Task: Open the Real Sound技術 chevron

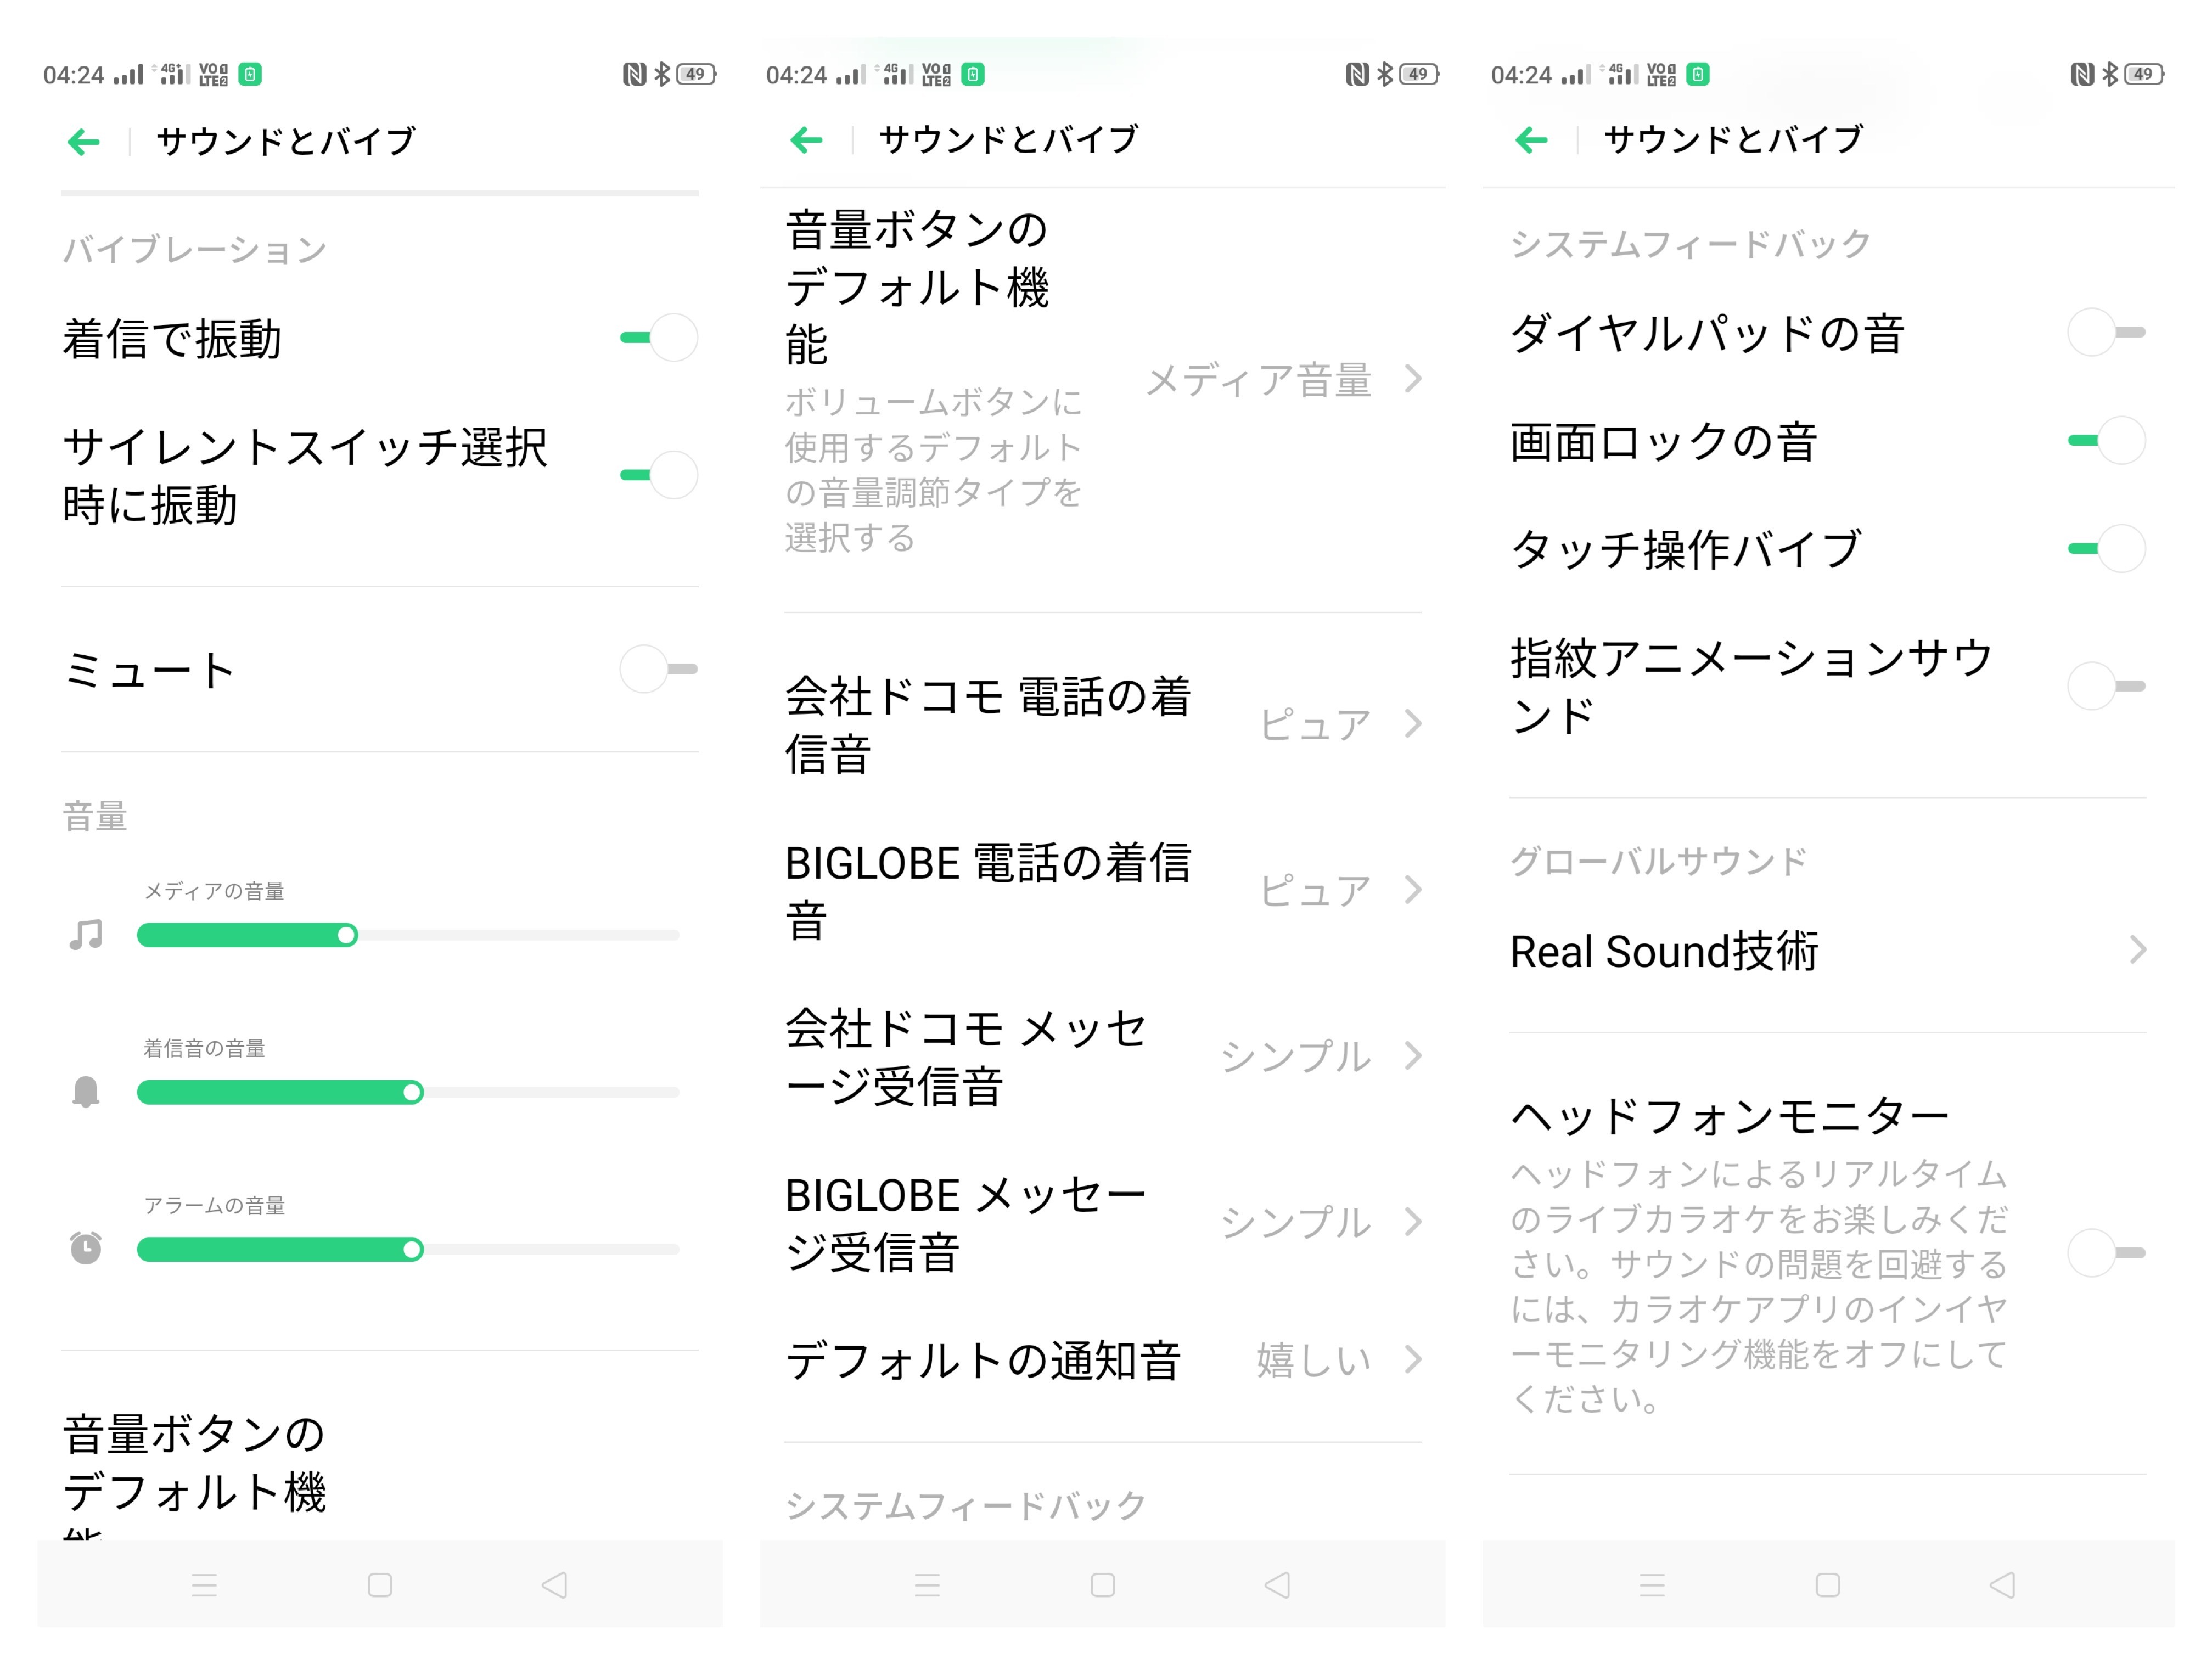Action: click(2137, 950)
